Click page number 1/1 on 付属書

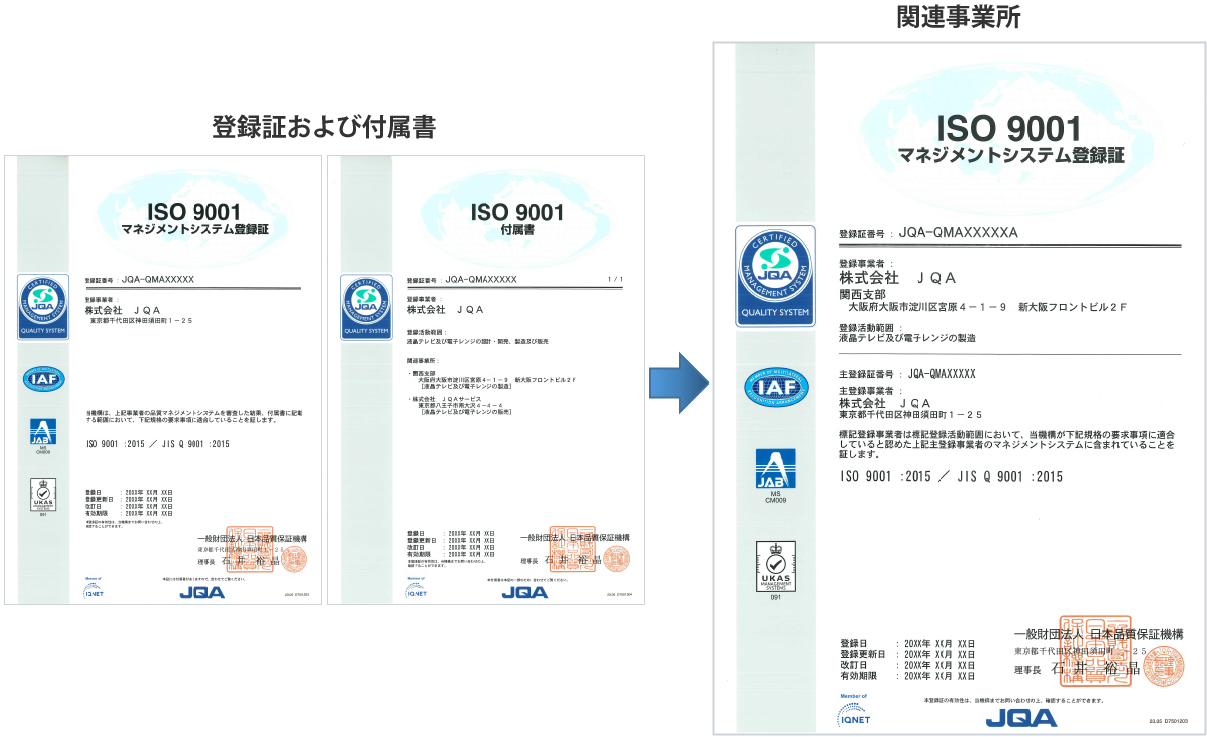[x=616, y=279]
